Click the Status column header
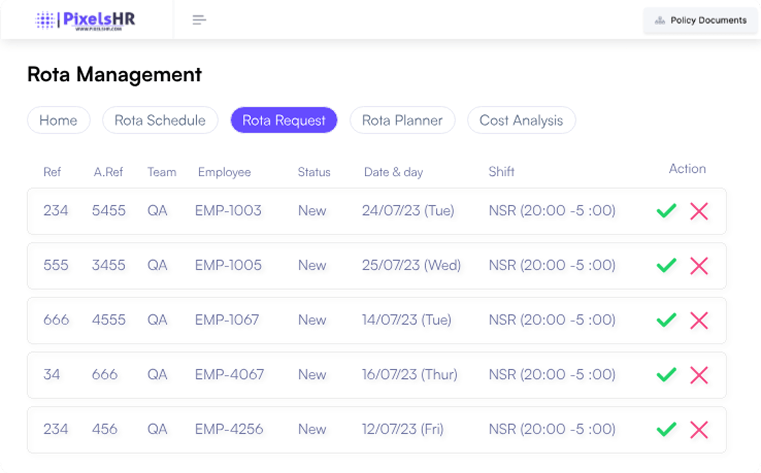The image size is (761, 473). pos(314,172)
